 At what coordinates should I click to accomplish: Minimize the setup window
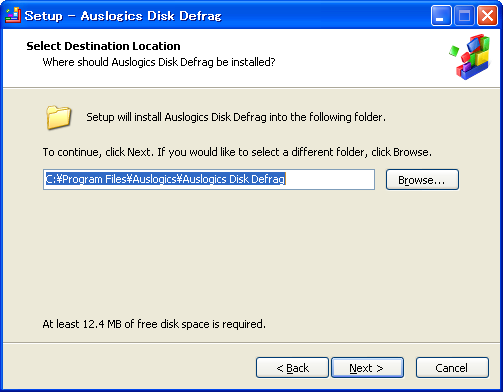coord(441,15)
